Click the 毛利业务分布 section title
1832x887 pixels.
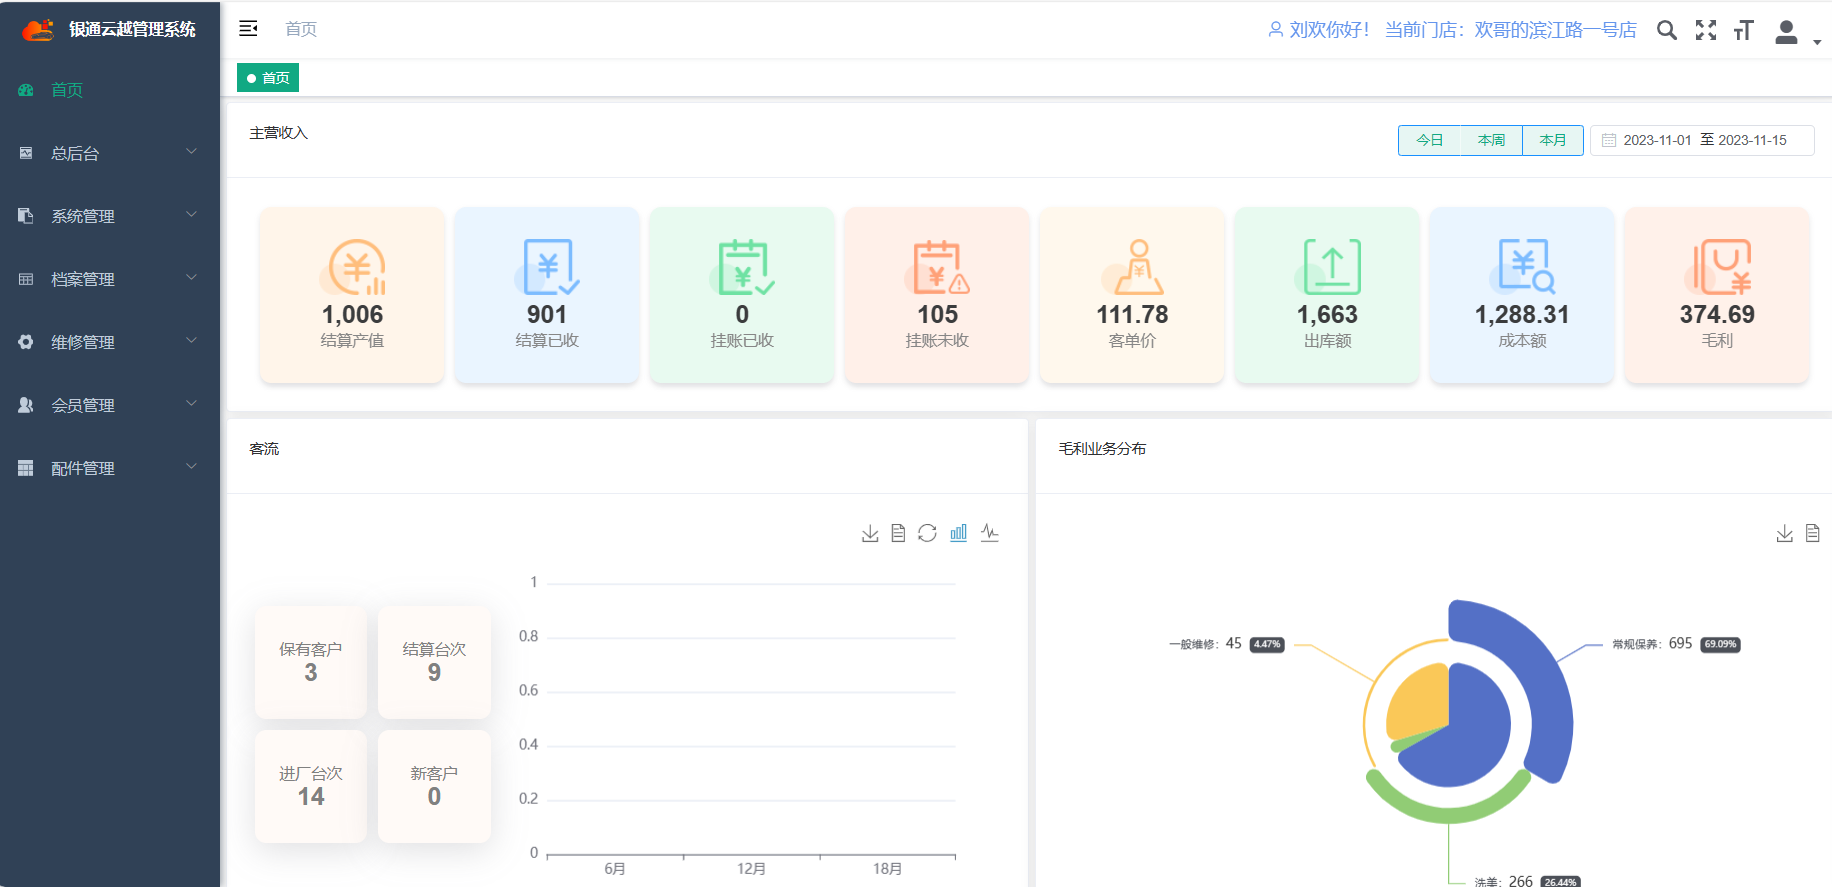[1102, 449]
